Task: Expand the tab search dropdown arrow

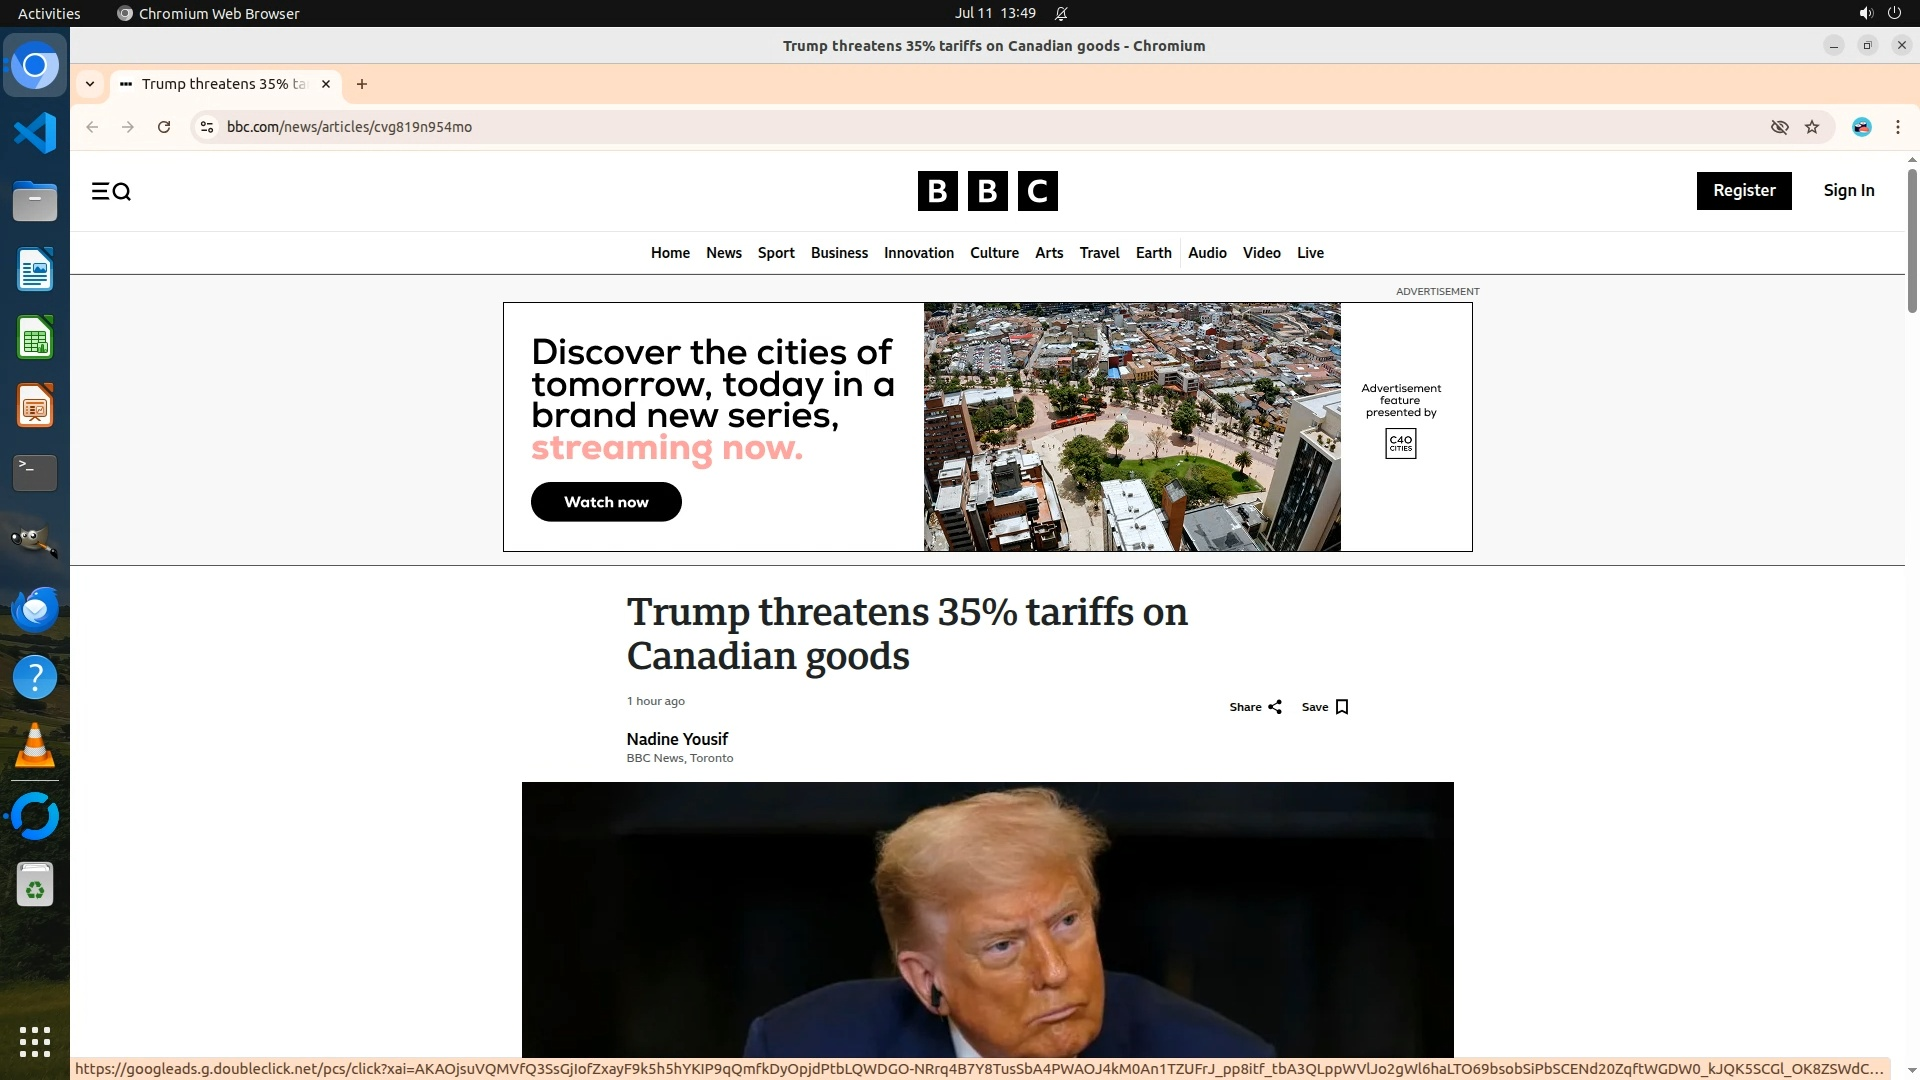Action: (x=90, y=84)
